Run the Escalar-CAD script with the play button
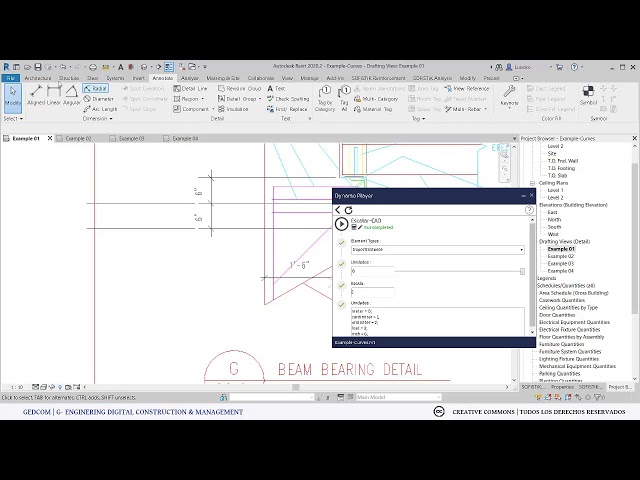Viewport: 640px width, 480px height. (341, 224)
